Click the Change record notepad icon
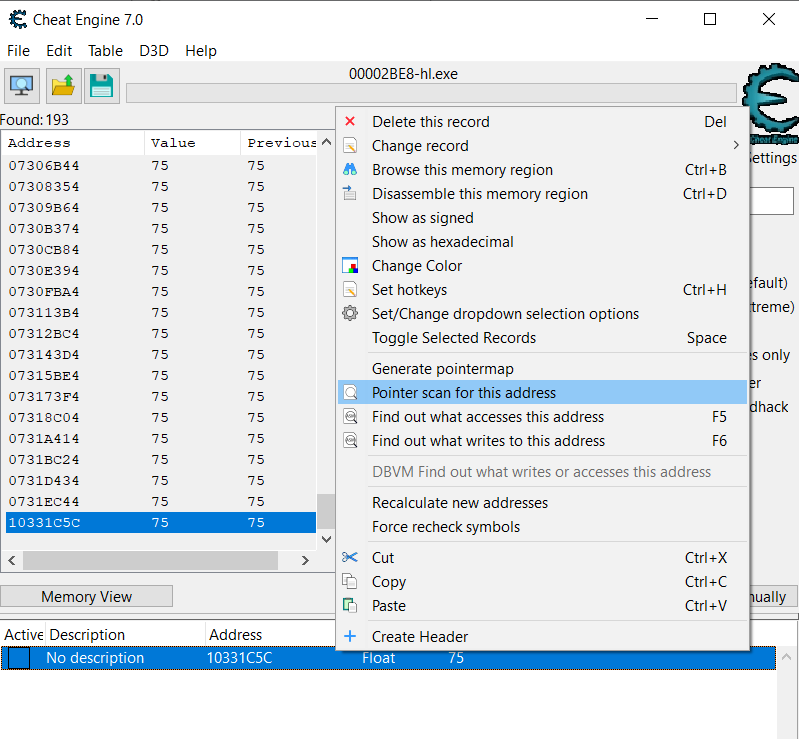Viewport: 799px width, 739px height. pyautogui.click(x=350, y=146)
